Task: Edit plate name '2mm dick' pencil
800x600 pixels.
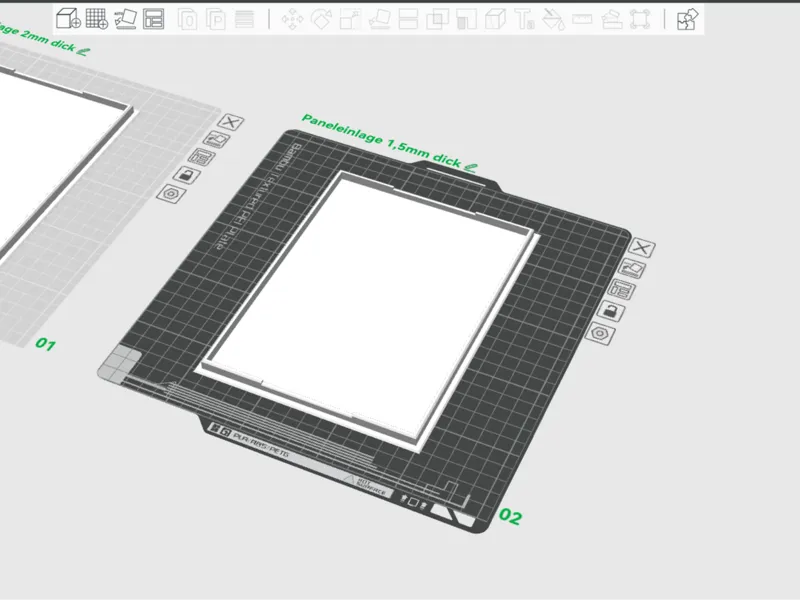Action: [x=84, y=52]
